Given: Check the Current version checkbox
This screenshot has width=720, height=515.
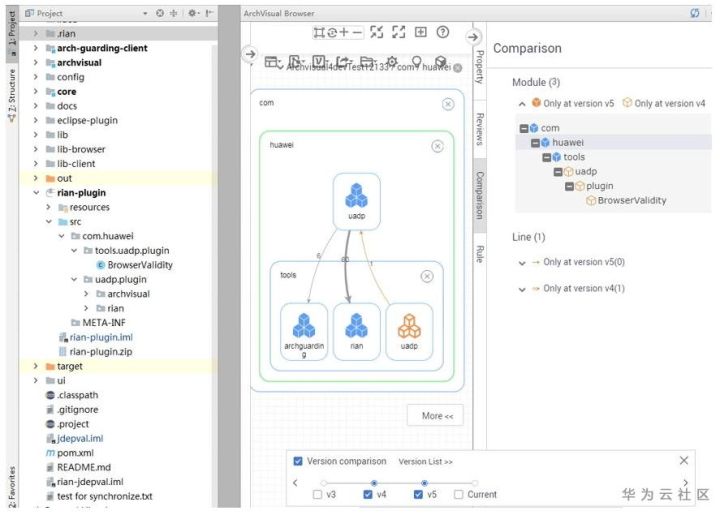Looking at the screenshot, I should pos(458,494).
